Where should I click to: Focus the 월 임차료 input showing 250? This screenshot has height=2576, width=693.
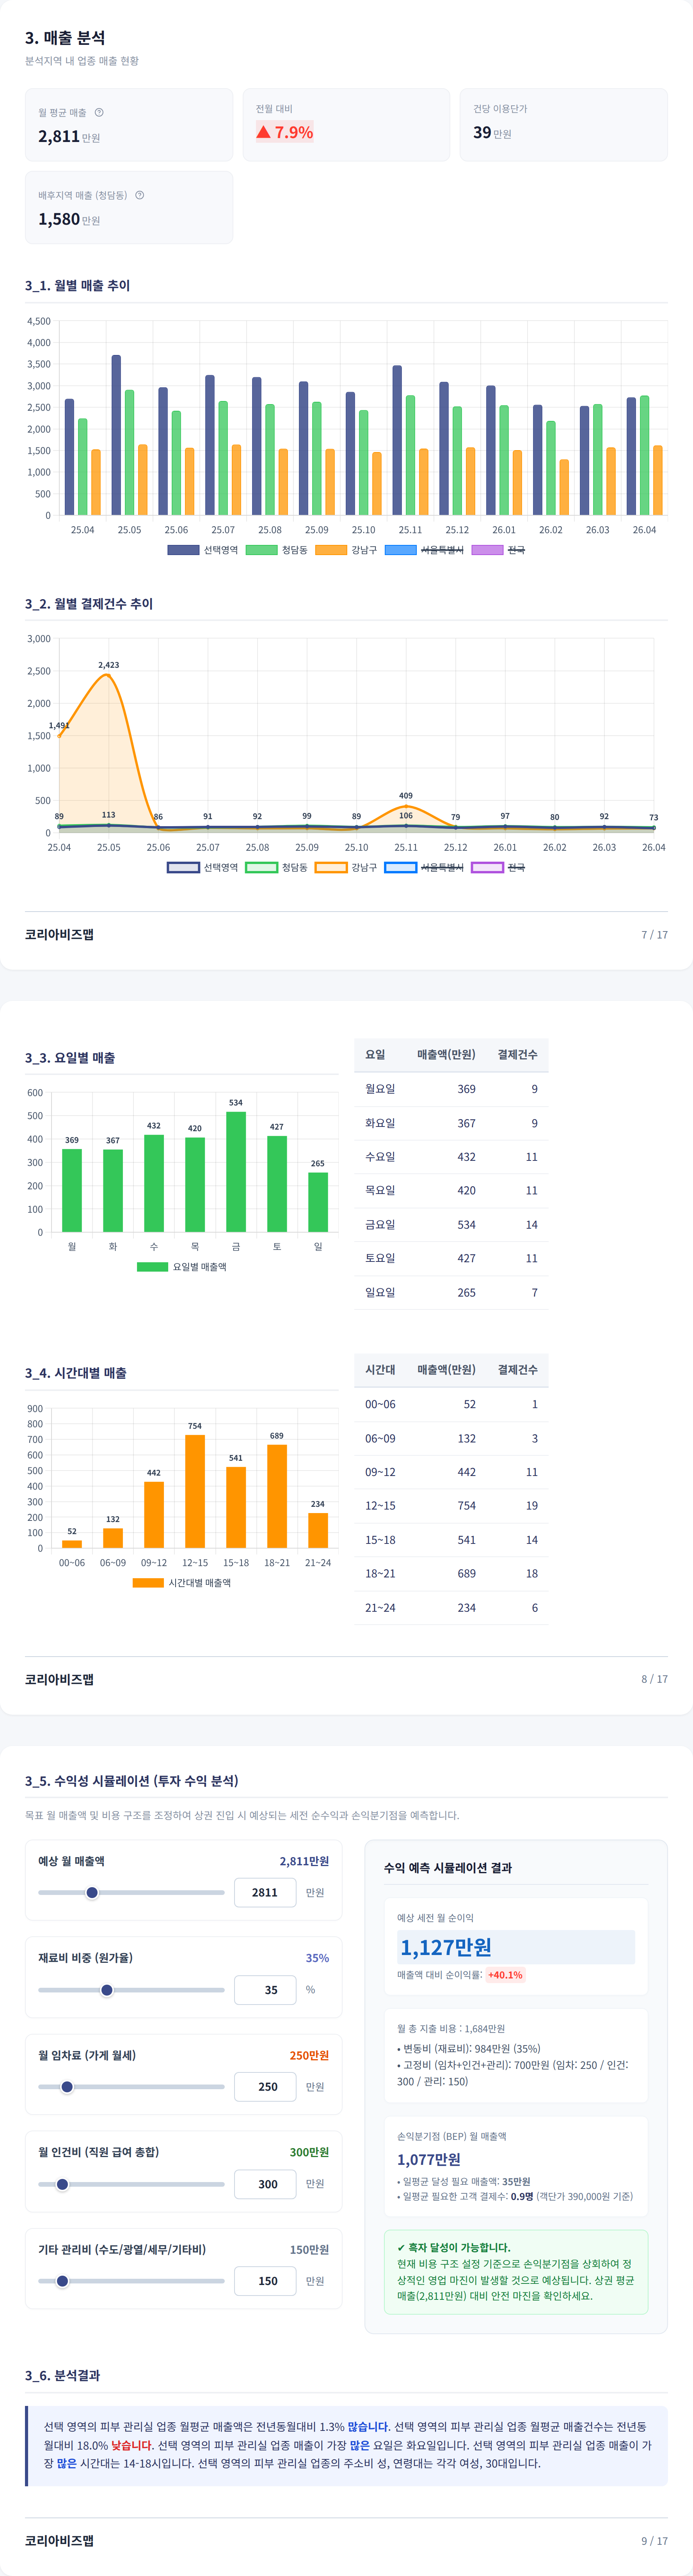(x=265, y=2087)
